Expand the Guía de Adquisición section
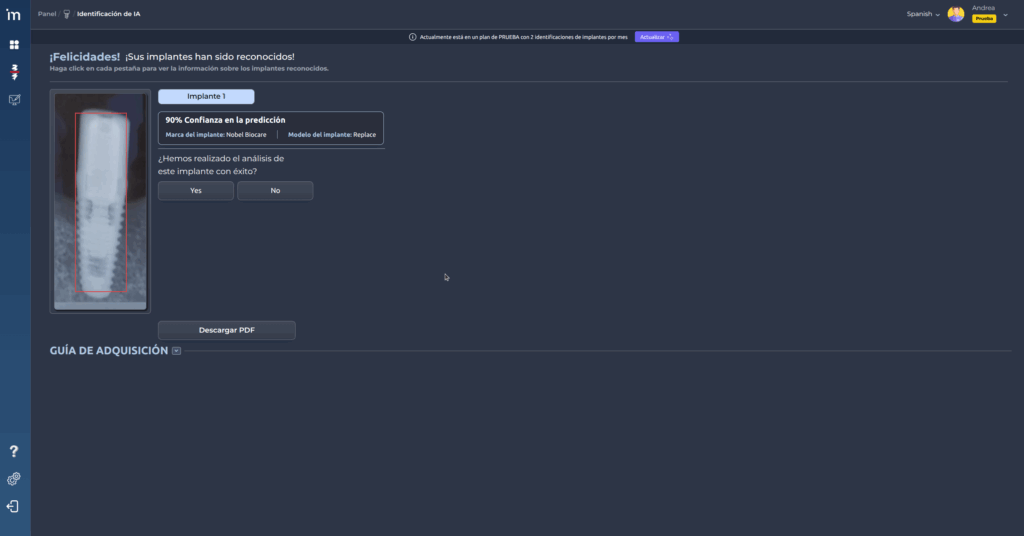Viewport: 1024px width, 536px height. tap(176, 351)
